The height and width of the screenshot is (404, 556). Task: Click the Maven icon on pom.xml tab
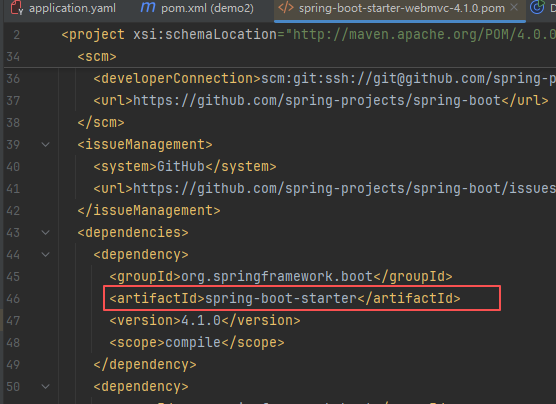point(148,7)
